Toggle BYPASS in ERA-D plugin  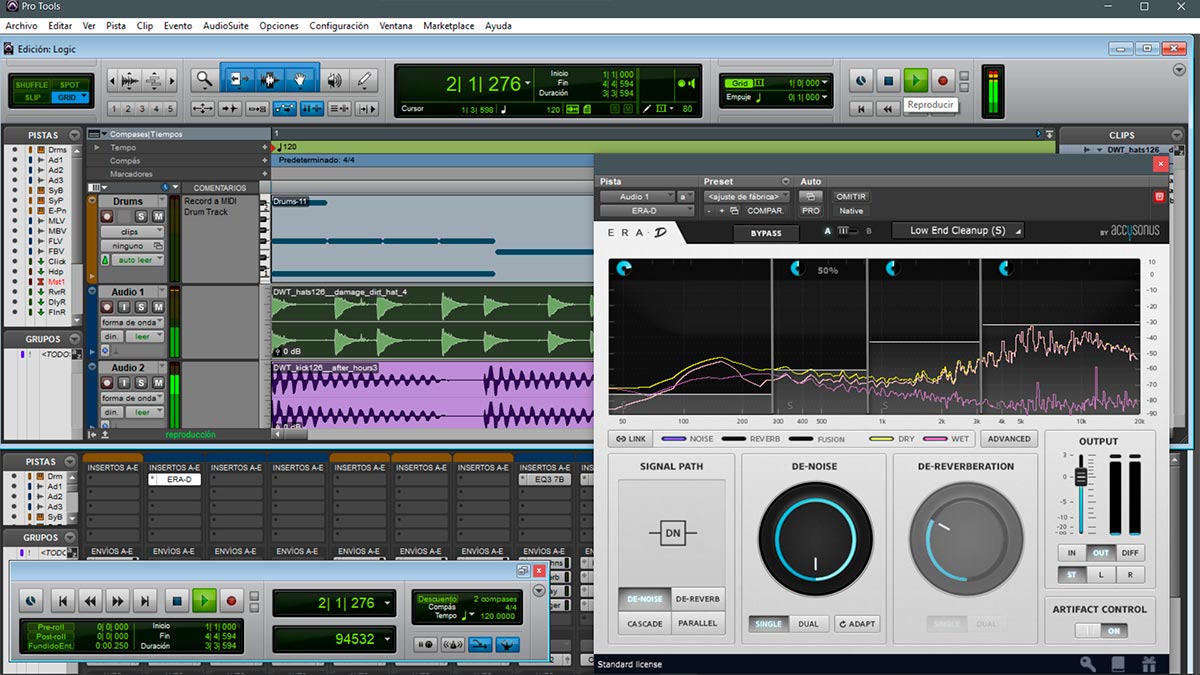(765, 232)
